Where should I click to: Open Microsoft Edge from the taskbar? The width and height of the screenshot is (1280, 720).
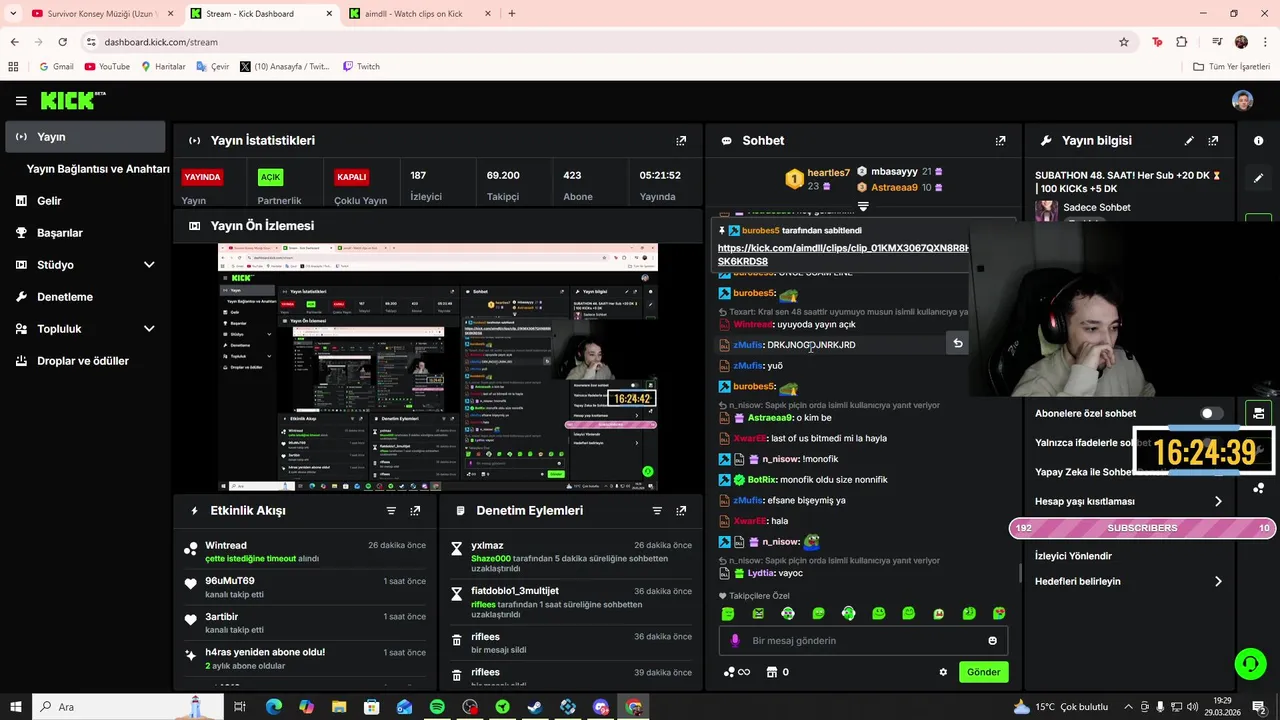tap(274, 707)
